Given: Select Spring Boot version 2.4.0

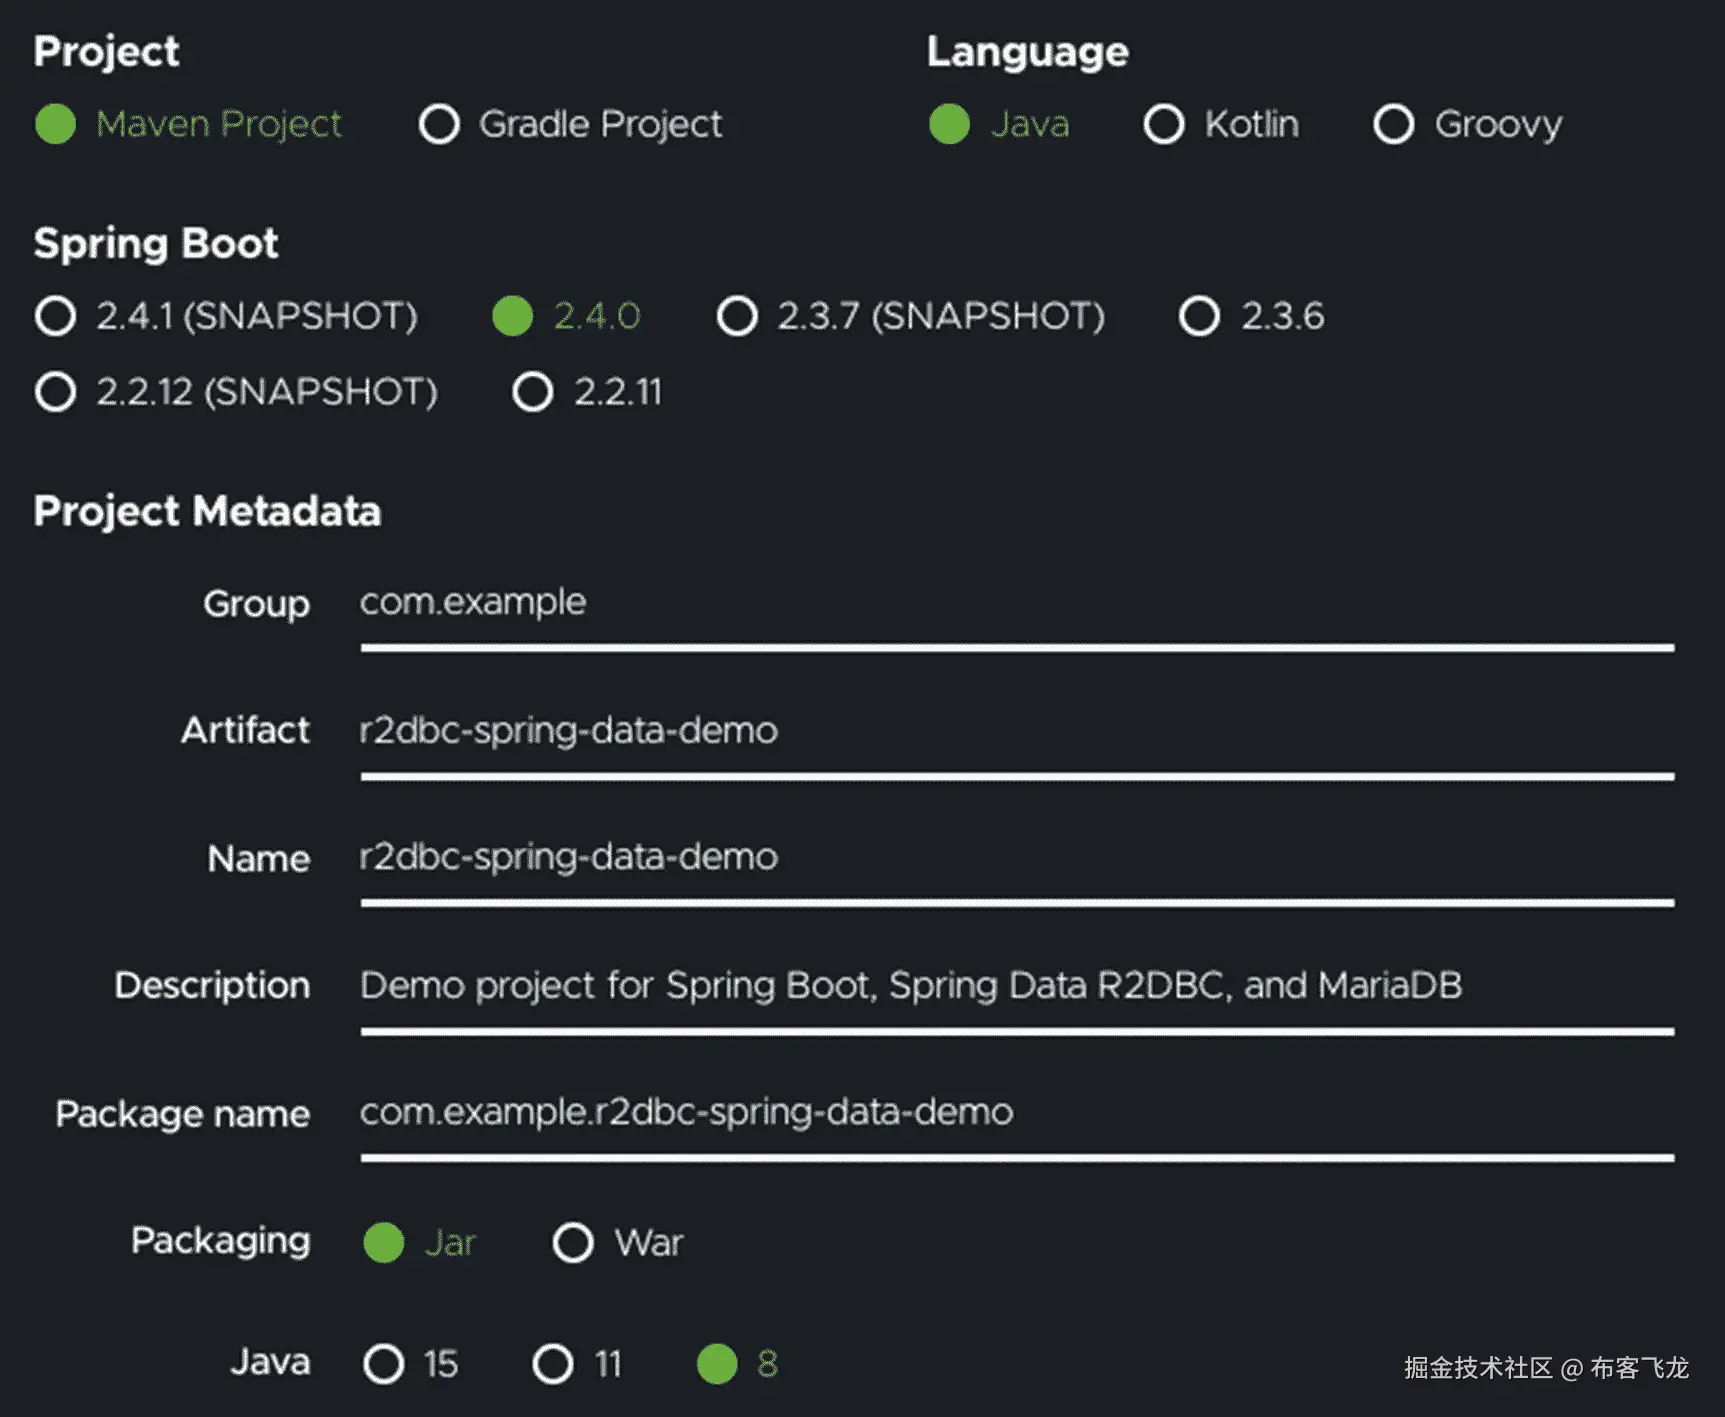Looking at the screenshot, I should click(x=513, y=316).
